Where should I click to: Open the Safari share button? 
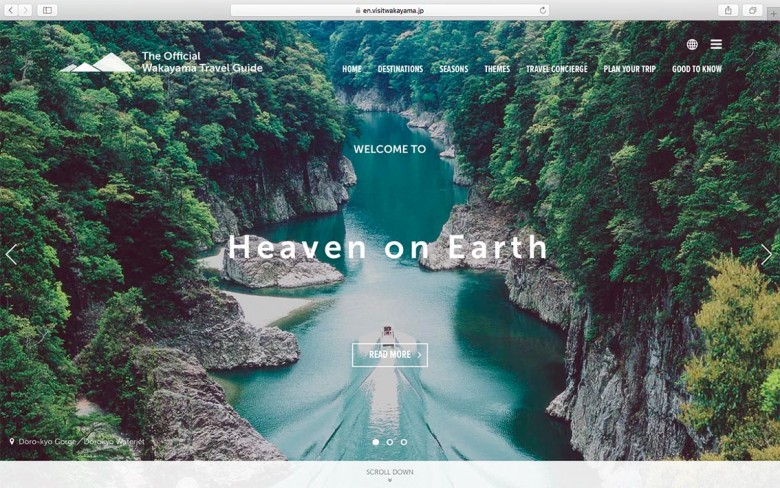(728, 10)
